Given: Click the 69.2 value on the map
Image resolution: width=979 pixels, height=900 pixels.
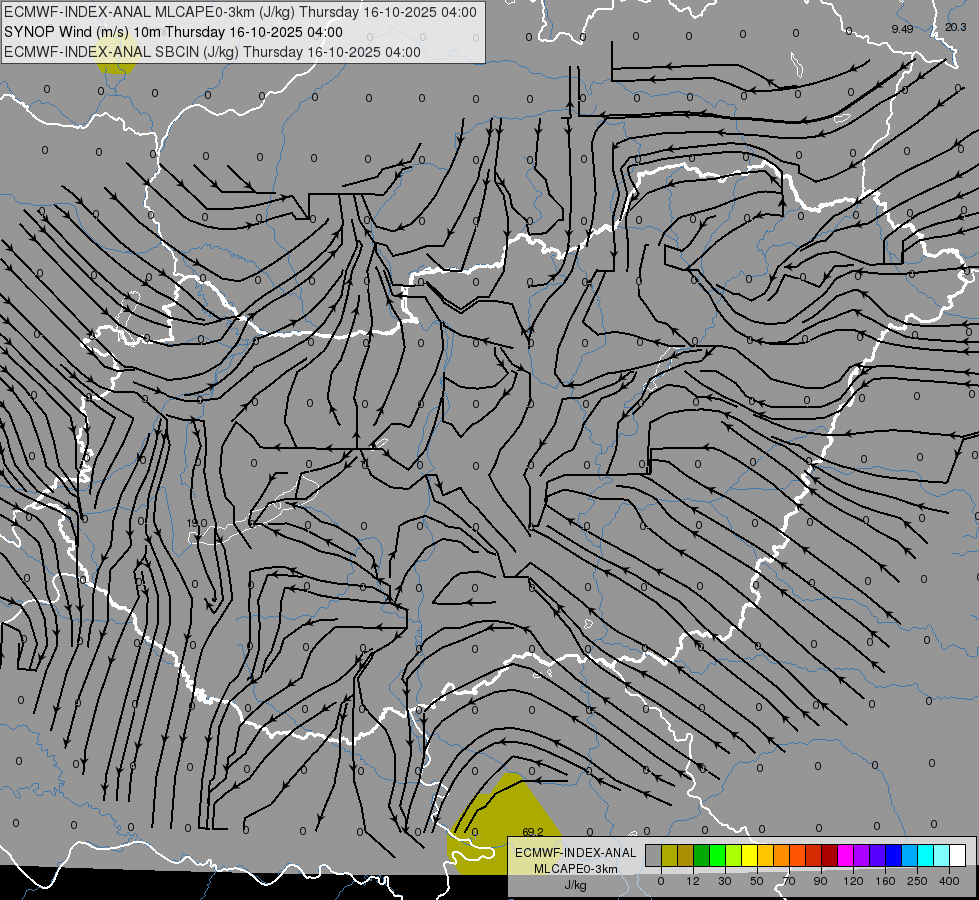Looking at the screenshot, I should (533, 832).
